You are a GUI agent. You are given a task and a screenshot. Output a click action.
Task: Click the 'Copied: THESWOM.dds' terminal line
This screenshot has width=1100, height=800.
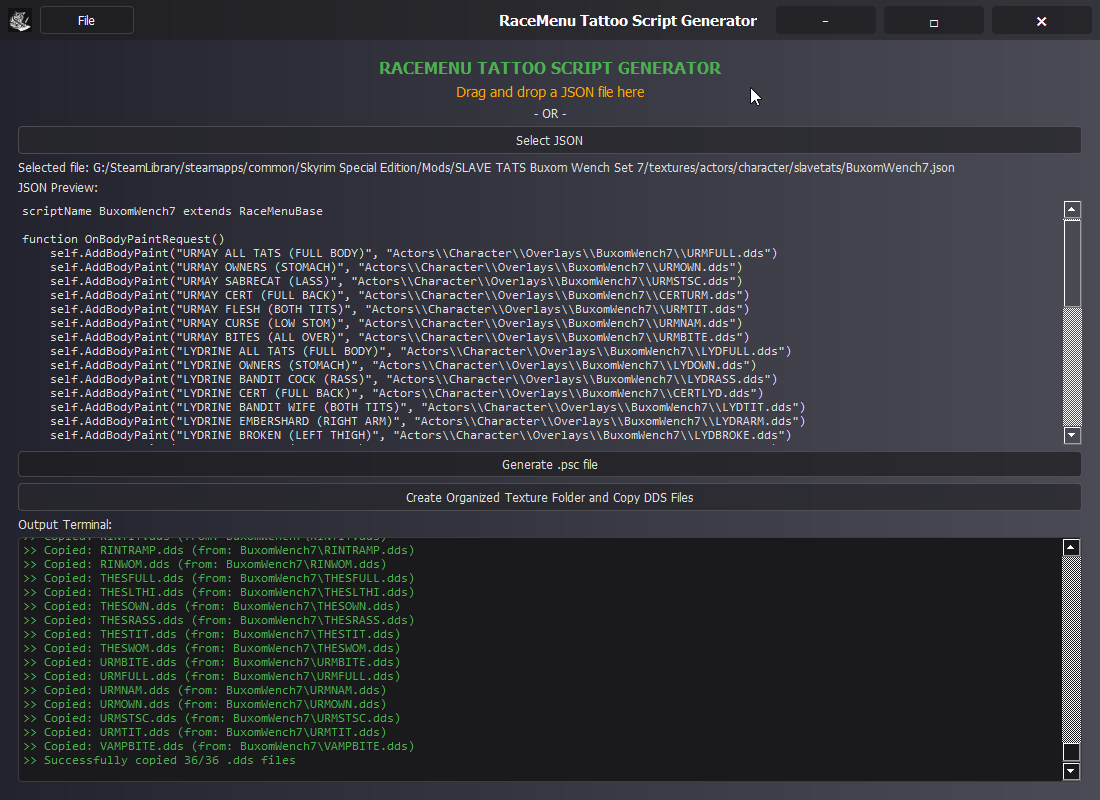212,648
